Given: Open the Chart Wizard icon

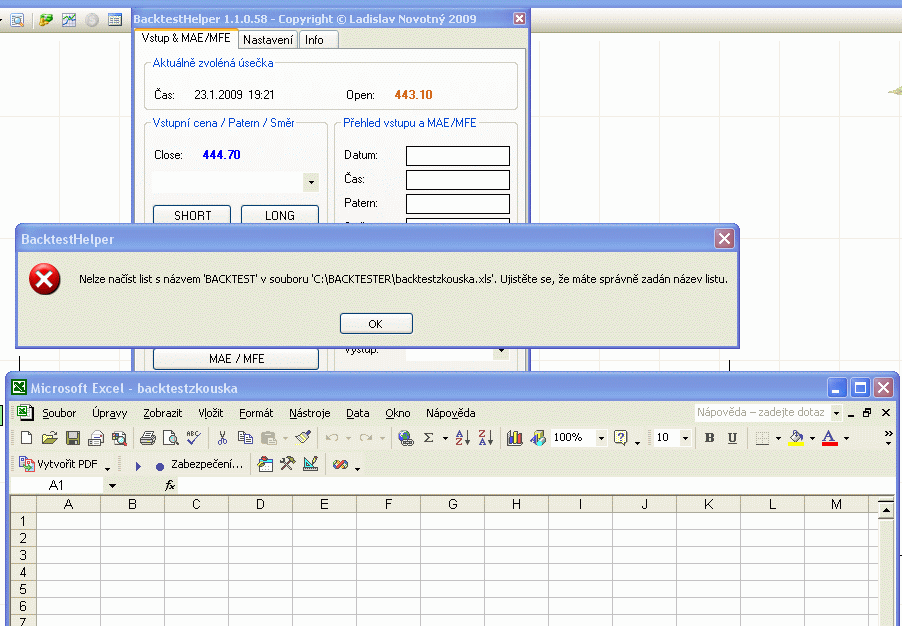Looking at the screenshot, I should pos(515,438).
